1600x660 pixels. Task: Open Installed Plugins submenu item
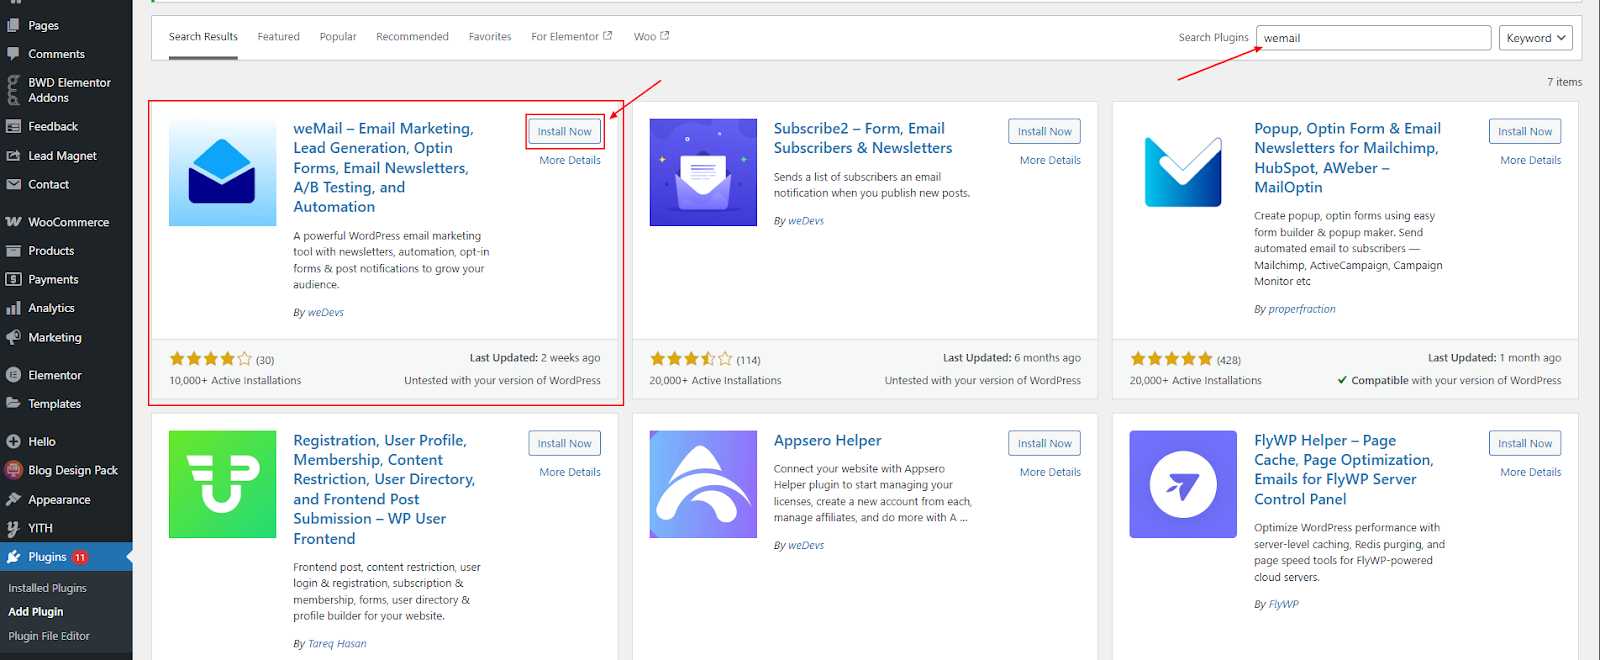point(47,588)
